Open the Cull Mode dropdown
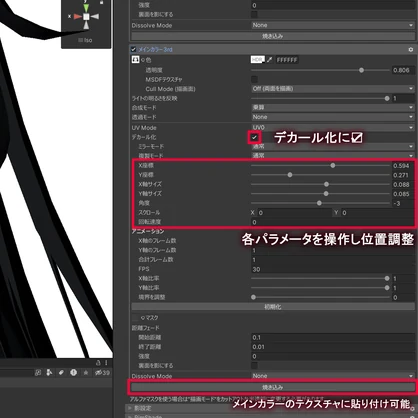 [333, 89]
